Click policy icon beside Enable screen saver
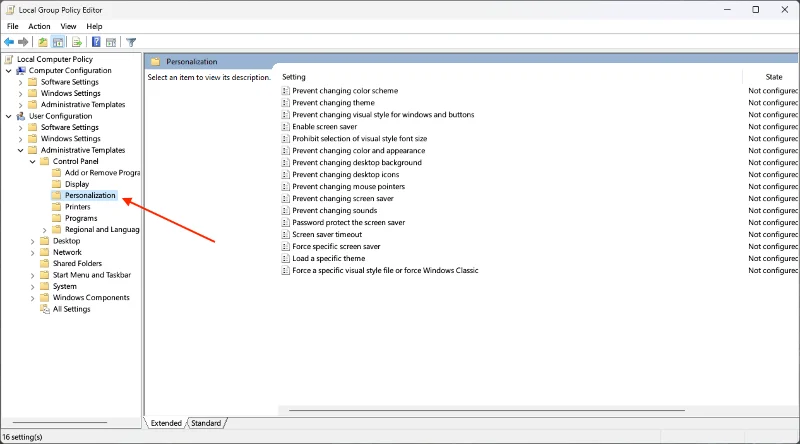 click(286, 127)
